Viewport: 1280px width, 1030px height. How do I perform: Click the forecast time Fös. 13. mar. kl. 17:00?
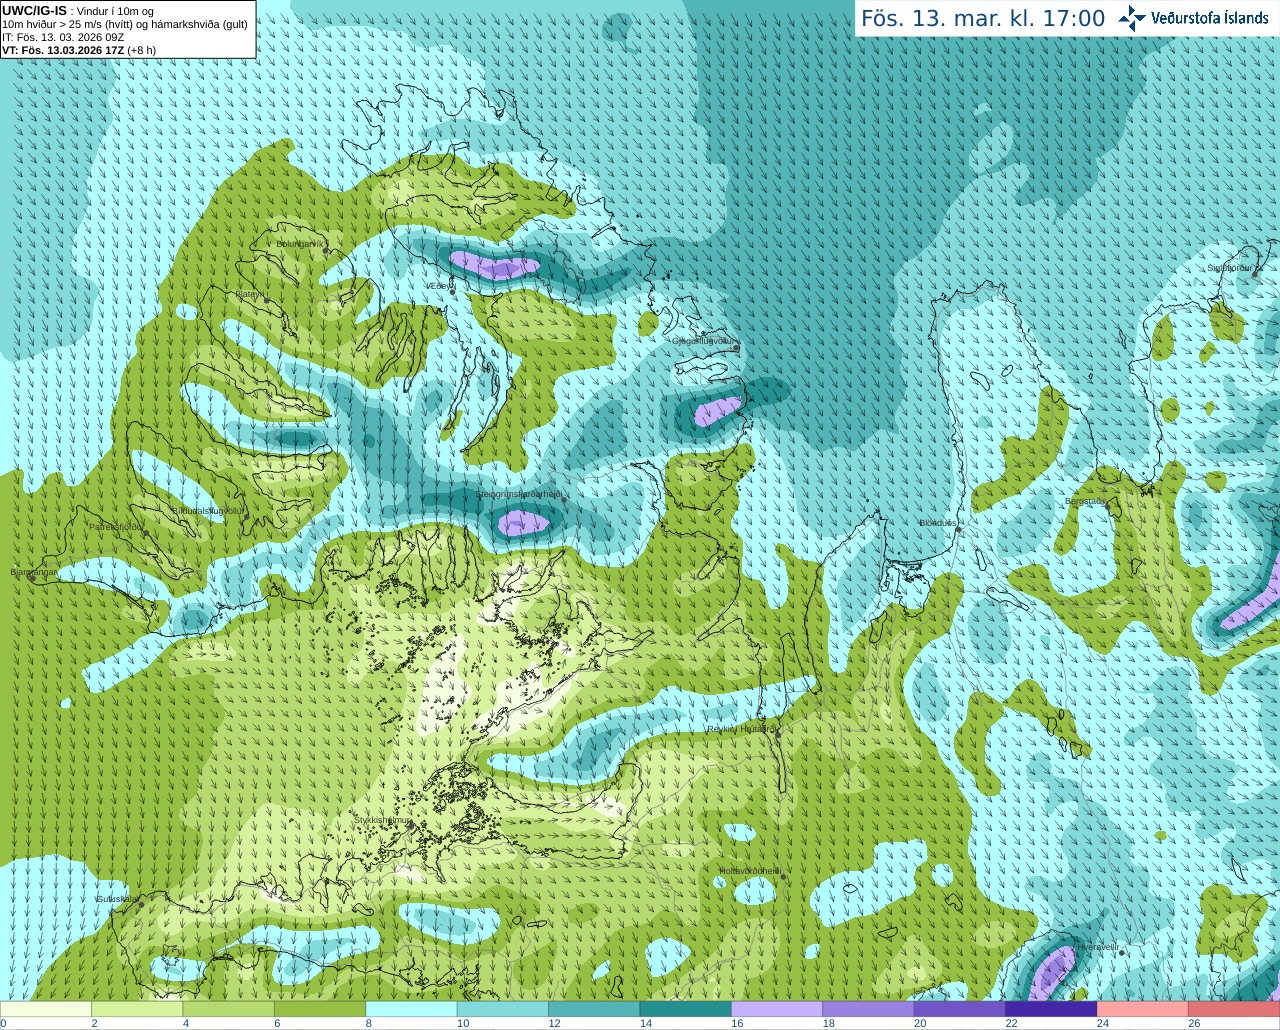983,18
